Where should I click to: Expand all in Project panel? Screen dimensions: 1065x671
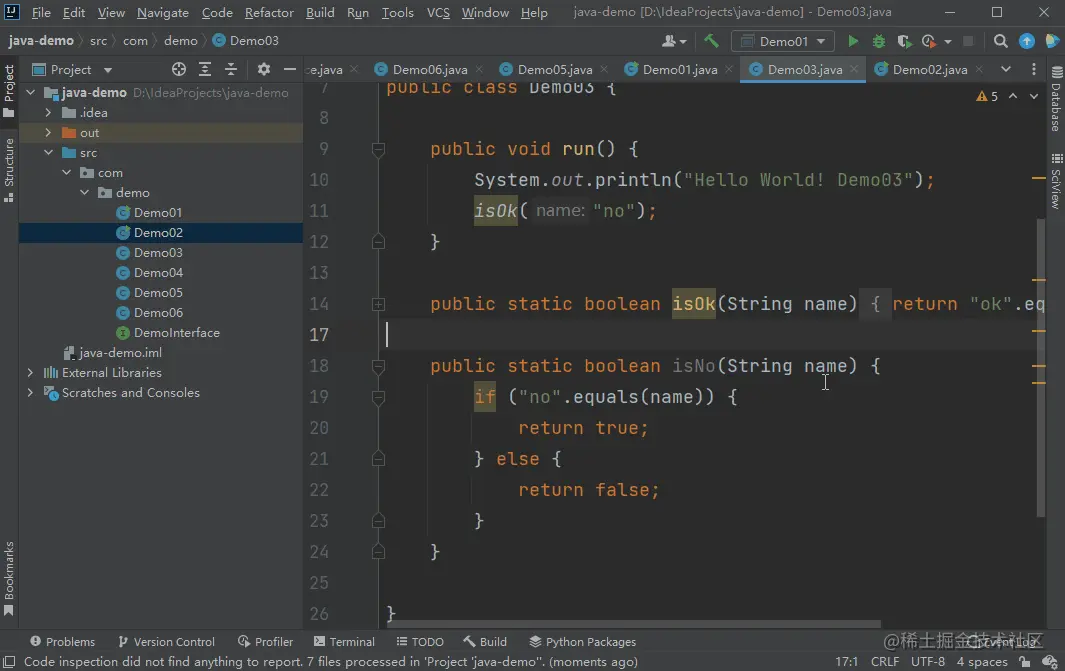tap(204, 69)
